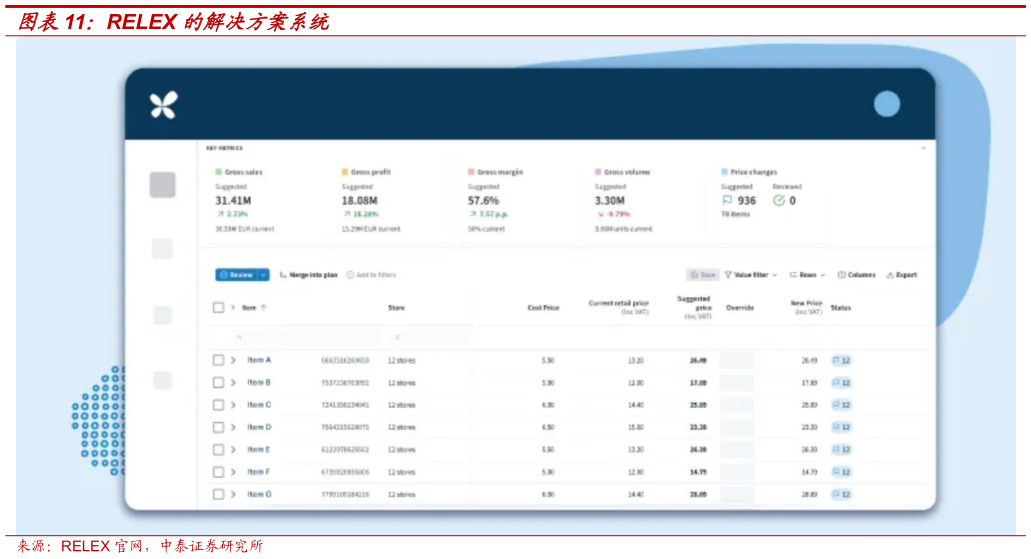Click the Item A status flag badge
This screenshot has width=1031, height=559.
click(841, 360)
